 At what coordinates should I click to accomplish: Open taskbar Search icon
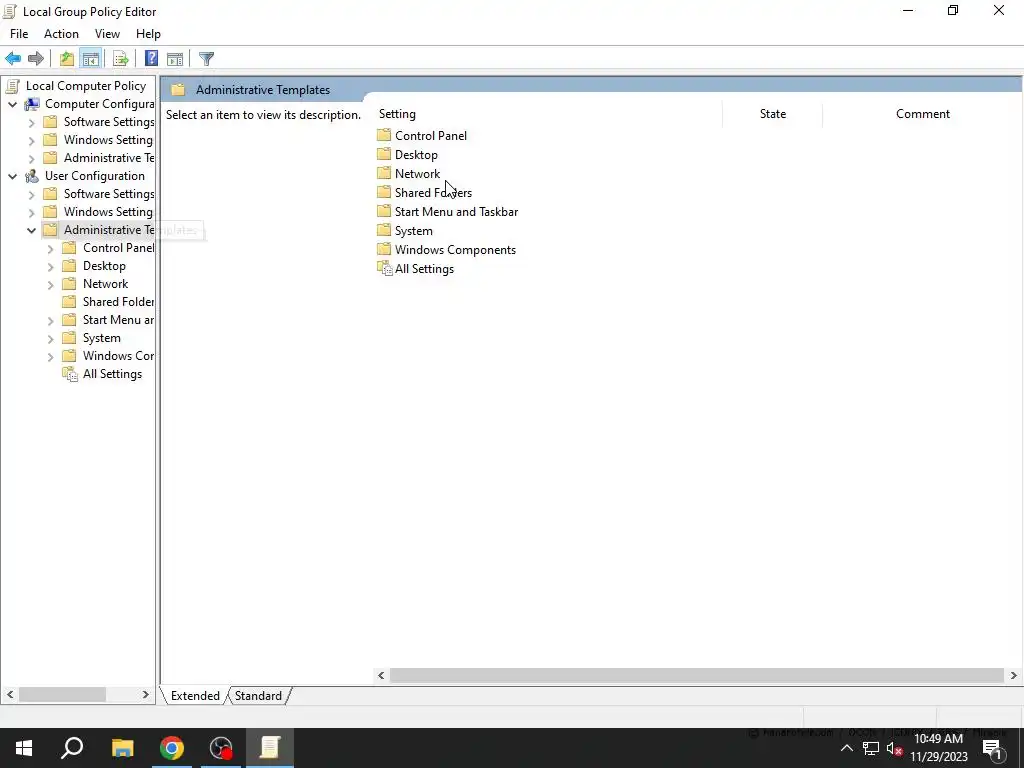point(72,748)
